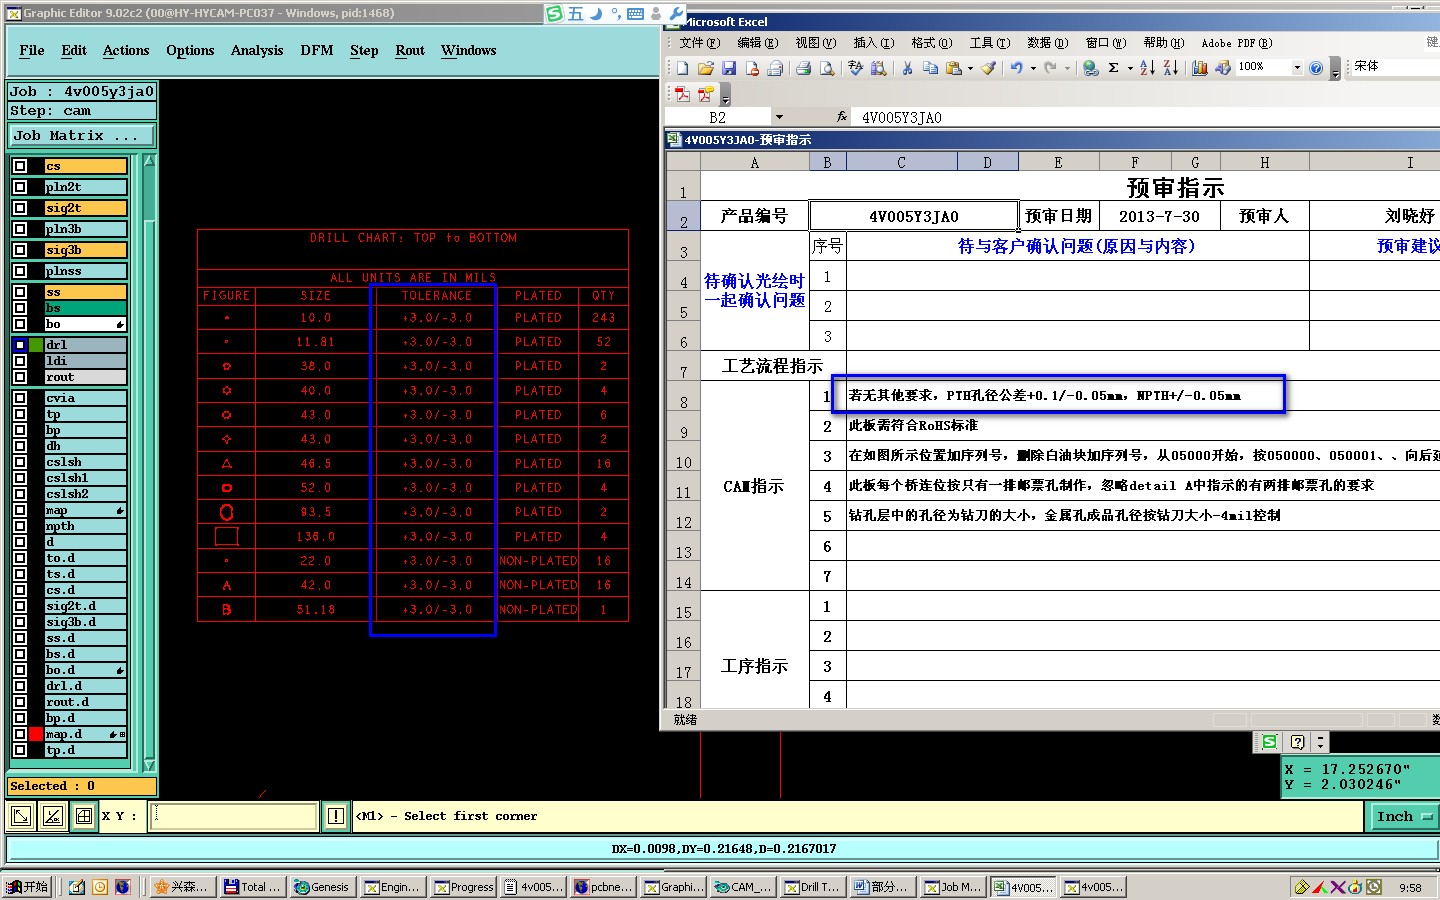Click the zoom window tool icon beside XY
Screen dimensions: 1440x900
20,816
